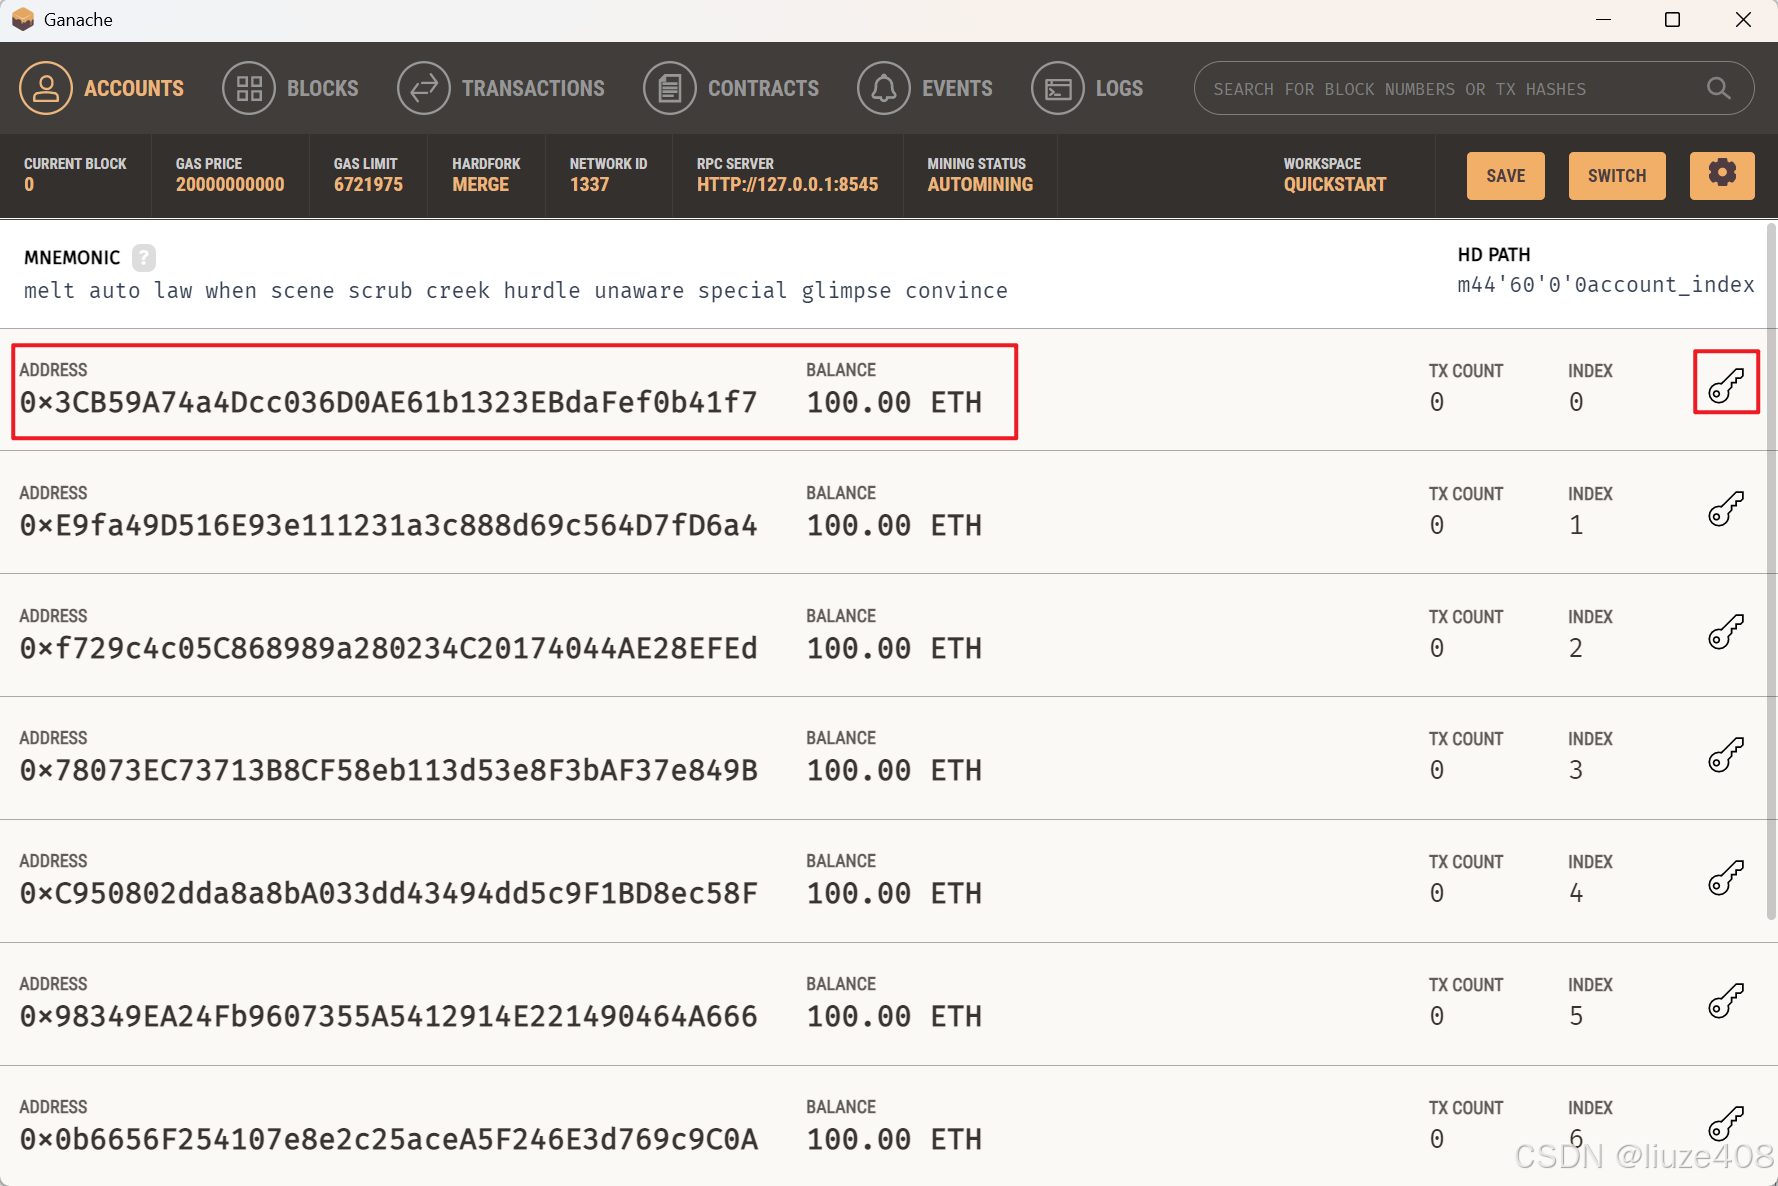
Task: Click the Ganache app icon in title bar
Action: pos(22,20)
